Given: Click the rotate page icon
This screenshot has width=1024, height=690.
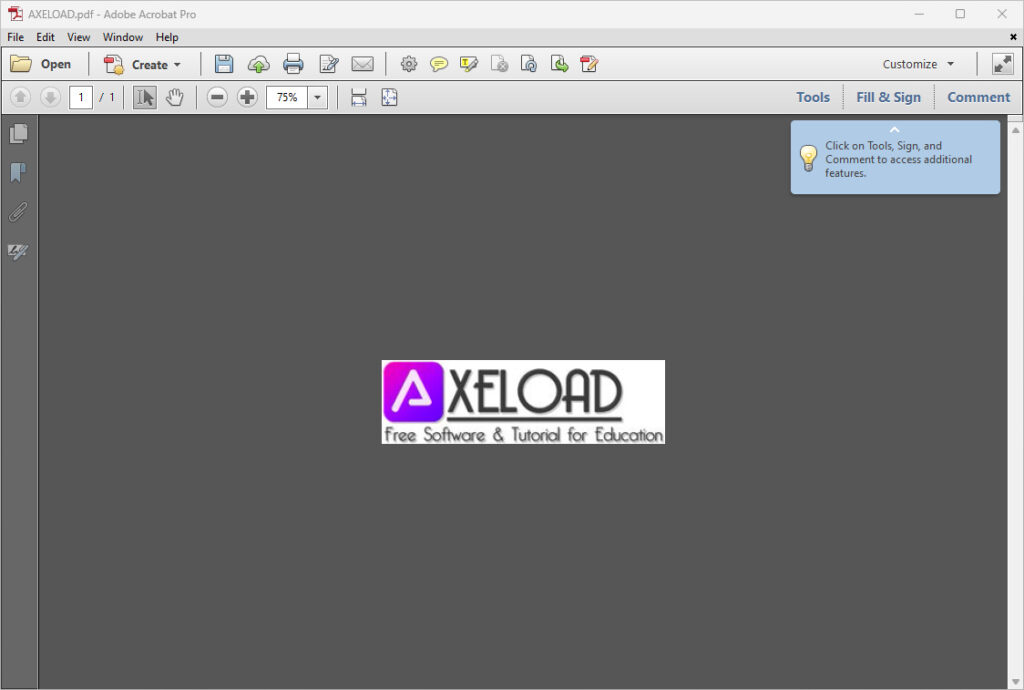Looking at the screenshot, I should pos(529,64).
